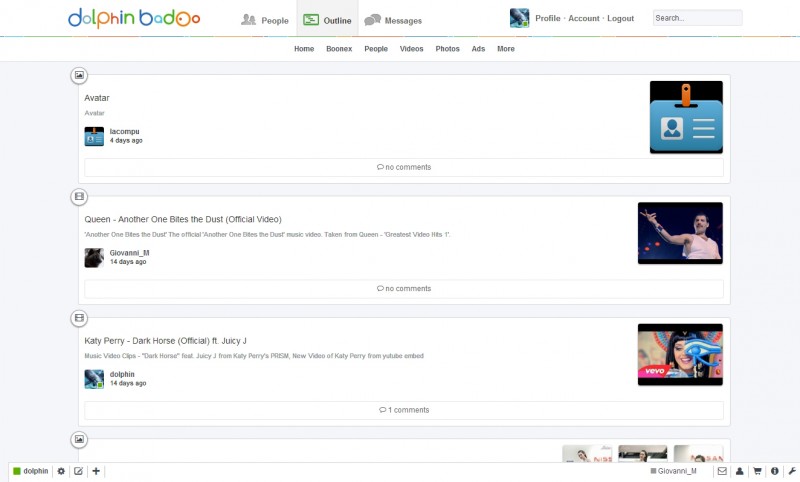The width and height of the screenshot is (800, 482).
Task: Open People in the submenu
Action: tap(376, 49)
